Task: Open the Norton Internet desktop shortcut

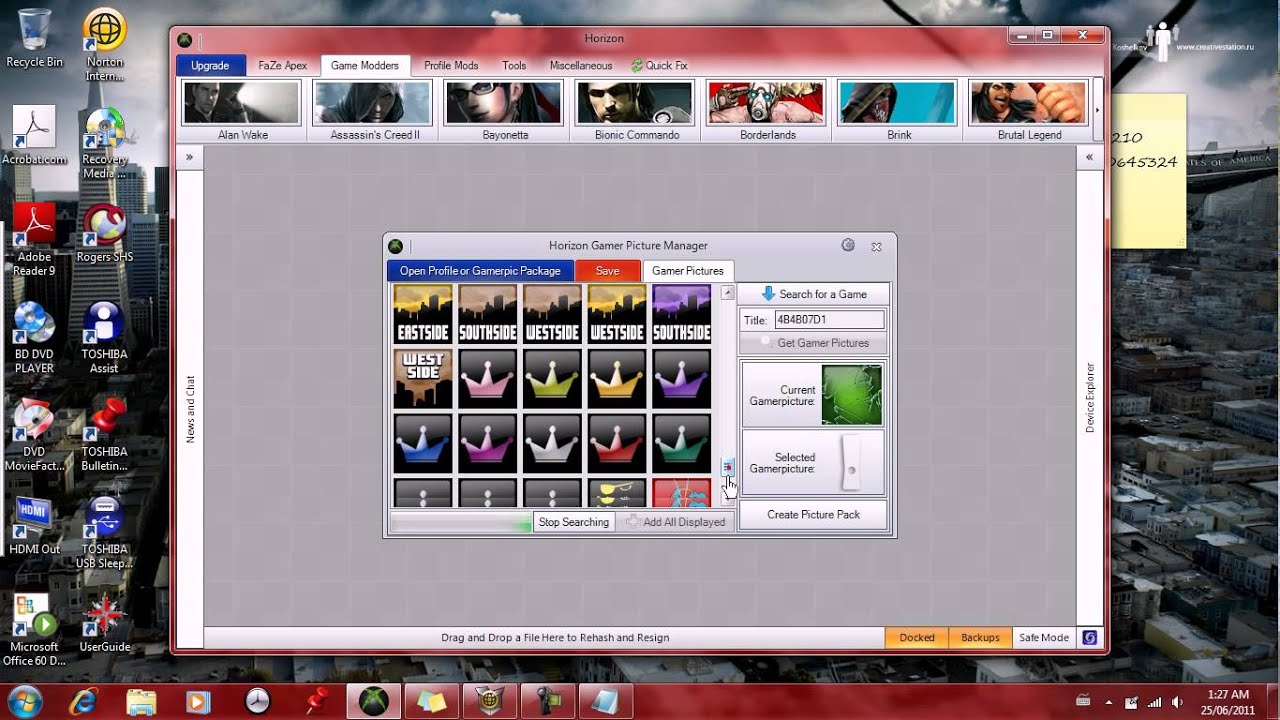Action: point(104,45)
